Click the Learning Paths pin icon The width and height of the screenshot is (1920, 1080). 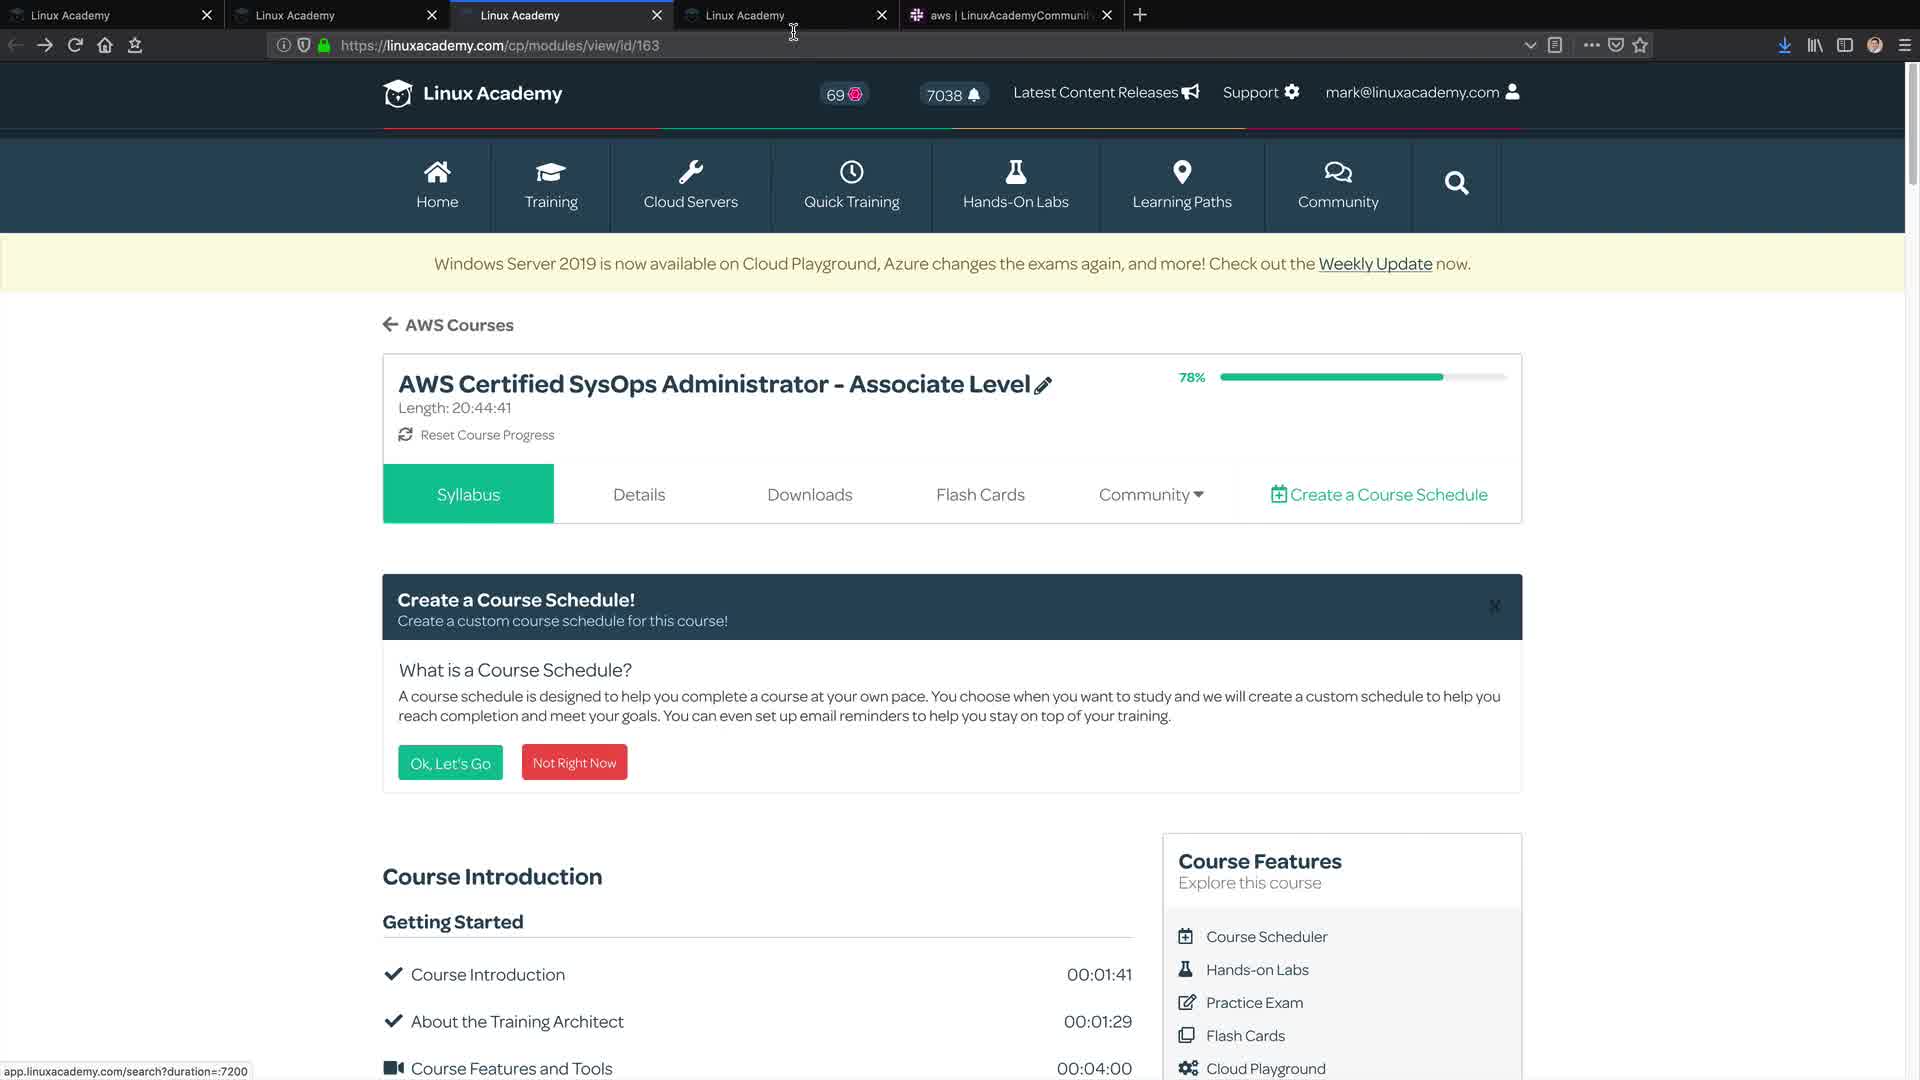point(1181,172)
